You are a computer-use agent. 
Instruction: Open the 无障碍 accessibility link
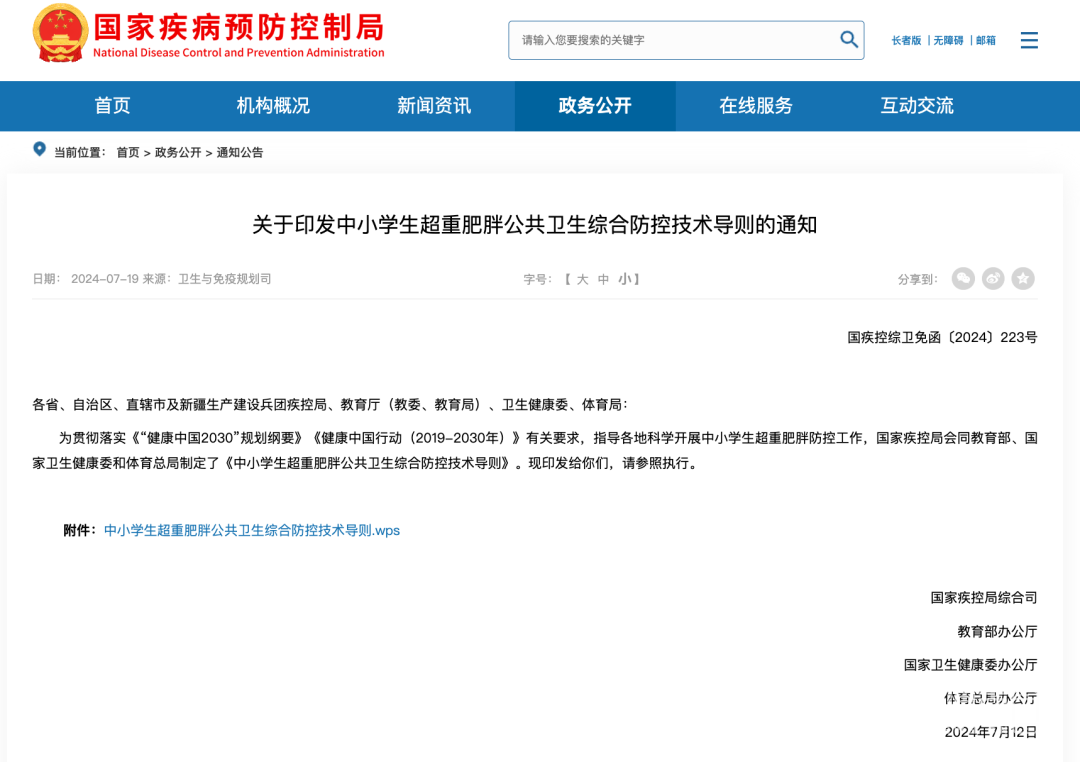coord(948,41)
